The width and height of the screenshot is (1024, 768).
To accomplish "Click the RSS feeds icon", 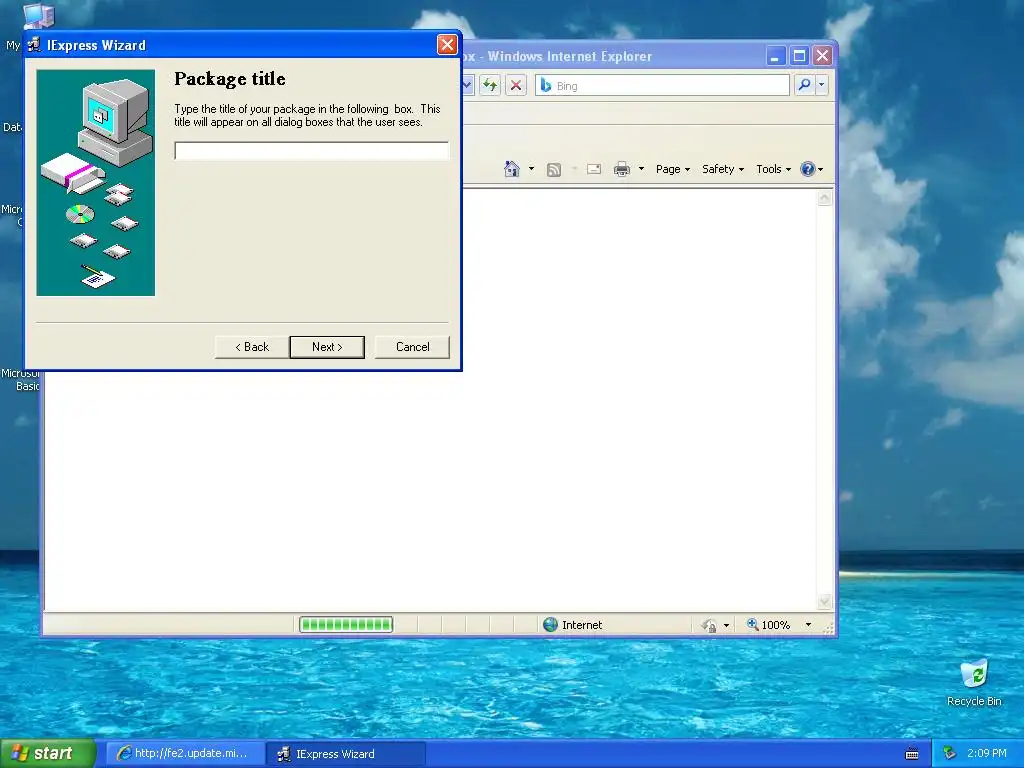I will pos(554,170).
